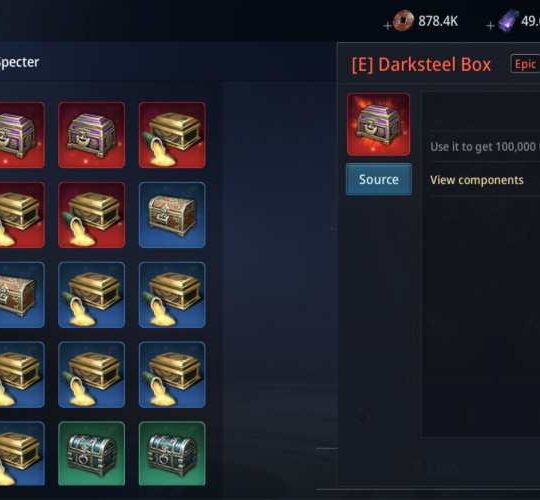Choose the rightmost green silver chest
Image resolution: width=540 pixels, height=500 pixels.
pos(172,454)
